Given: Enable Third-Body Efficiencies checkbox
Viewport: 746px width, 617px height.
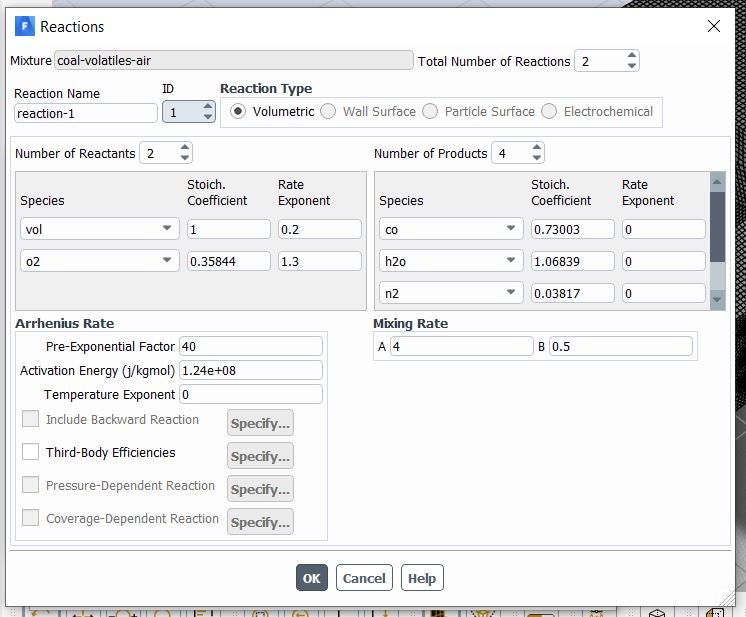Looking at the screenshot, I should coord(31,452).
